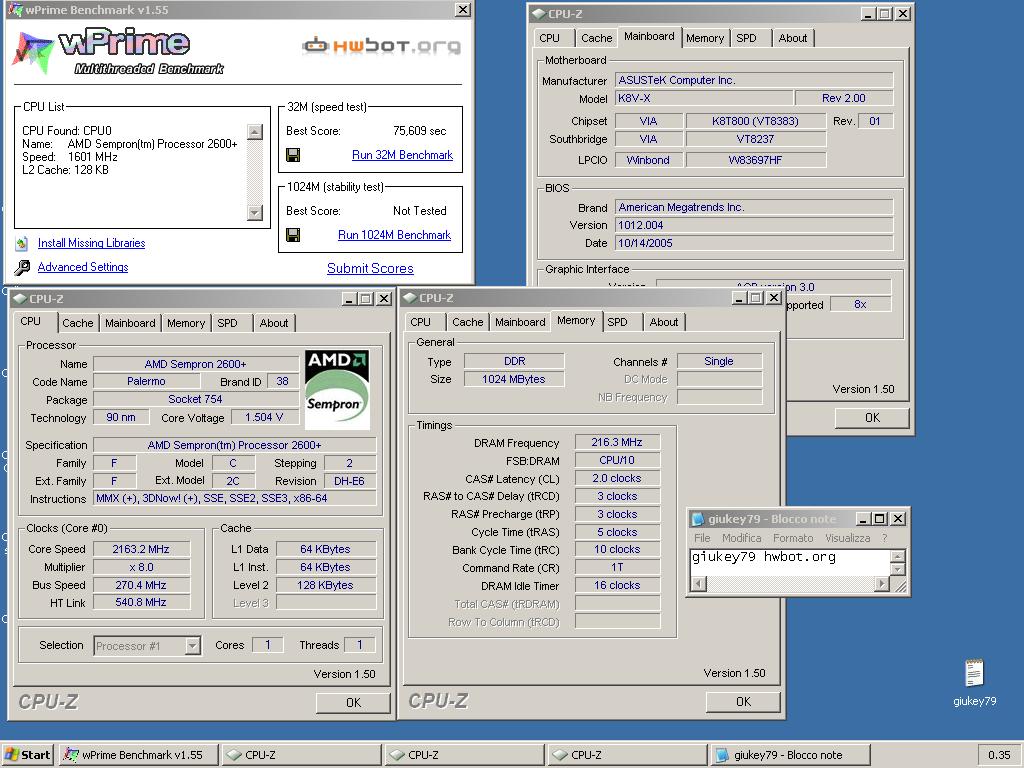
Task: Click notepad horizontal scroll right arrow
Action: 882,584
